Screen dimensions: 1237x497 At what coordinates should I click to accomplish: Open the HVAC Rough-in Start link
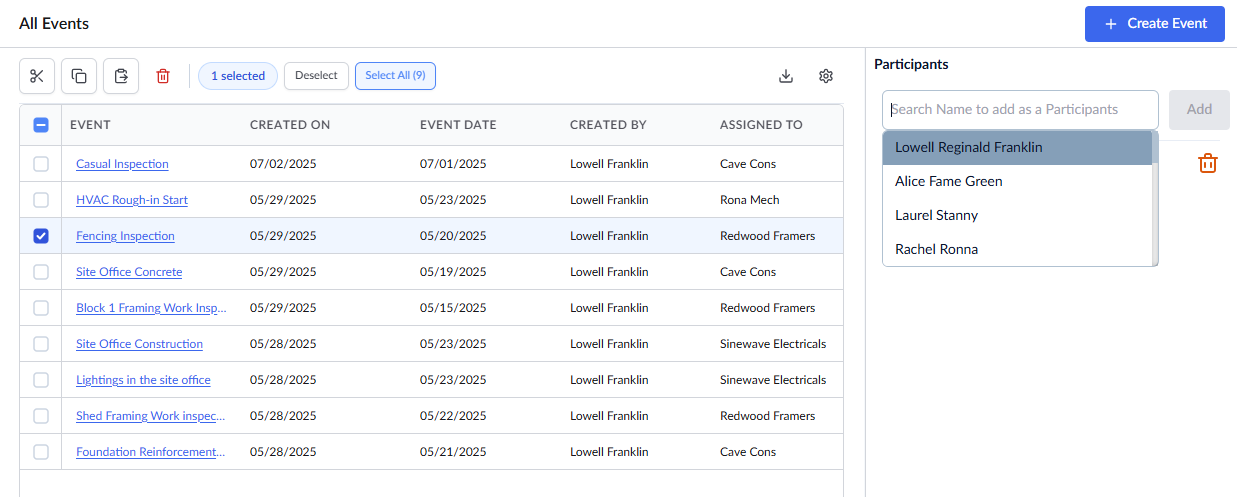132,200
